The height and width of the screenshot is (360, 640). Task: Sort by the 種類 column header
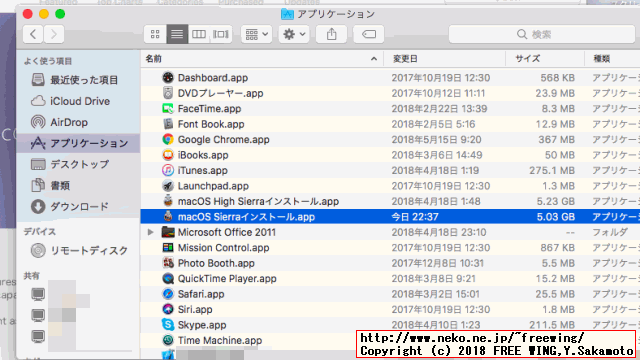(x=612, y=59)
